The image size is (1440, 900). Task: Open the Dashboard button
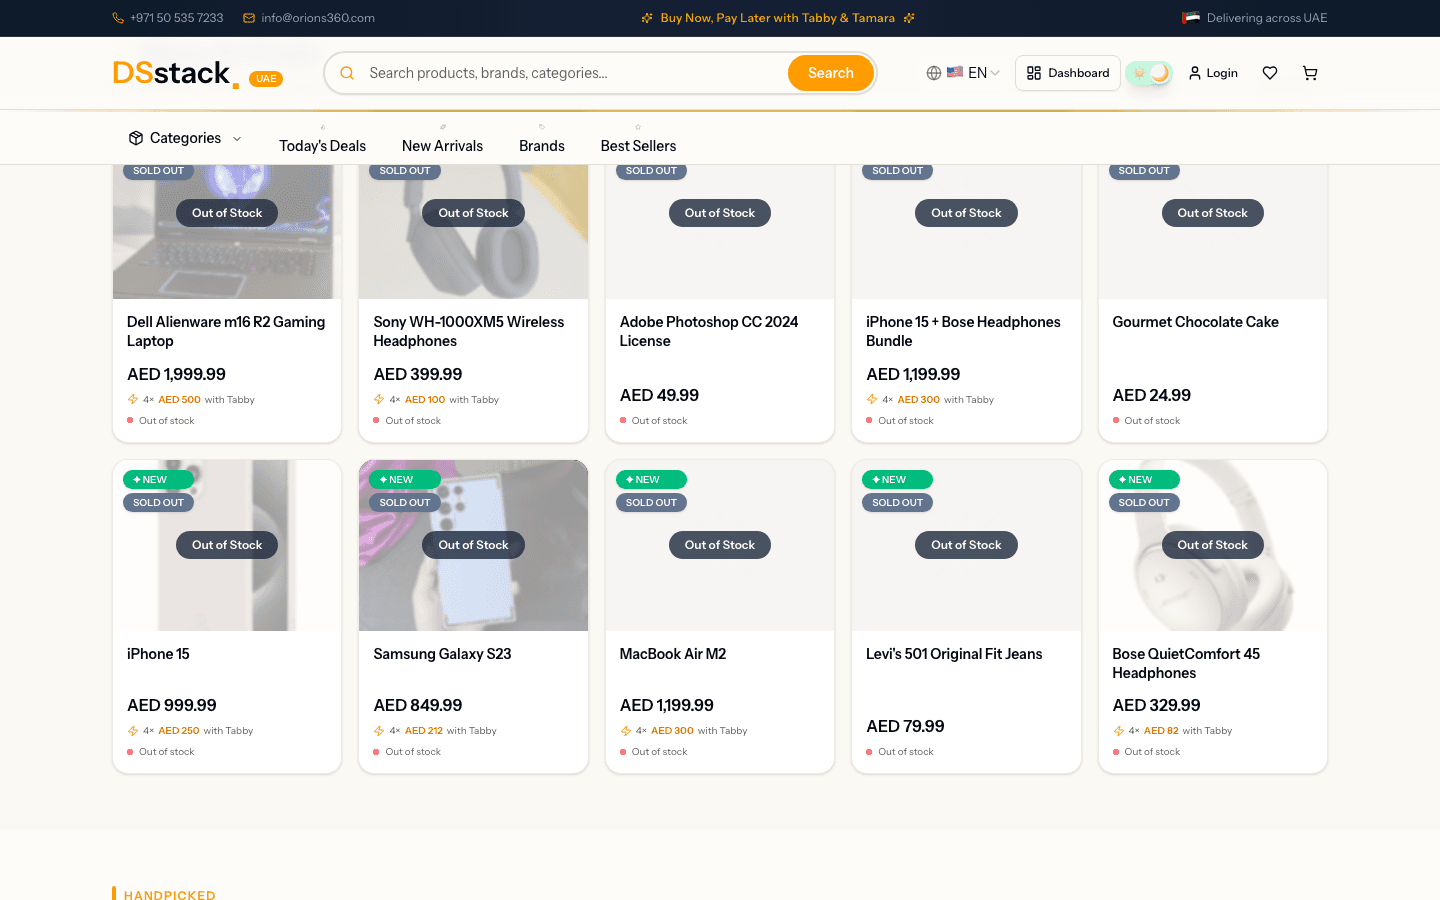pyautogui.click(x=1068, y=73)
